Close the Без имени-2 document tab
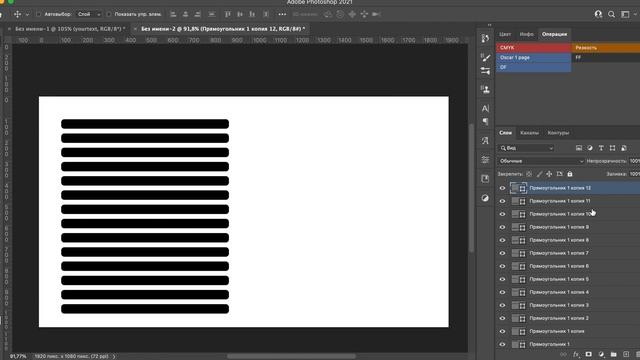Viewport: 640px width, 360px height. 135,29
